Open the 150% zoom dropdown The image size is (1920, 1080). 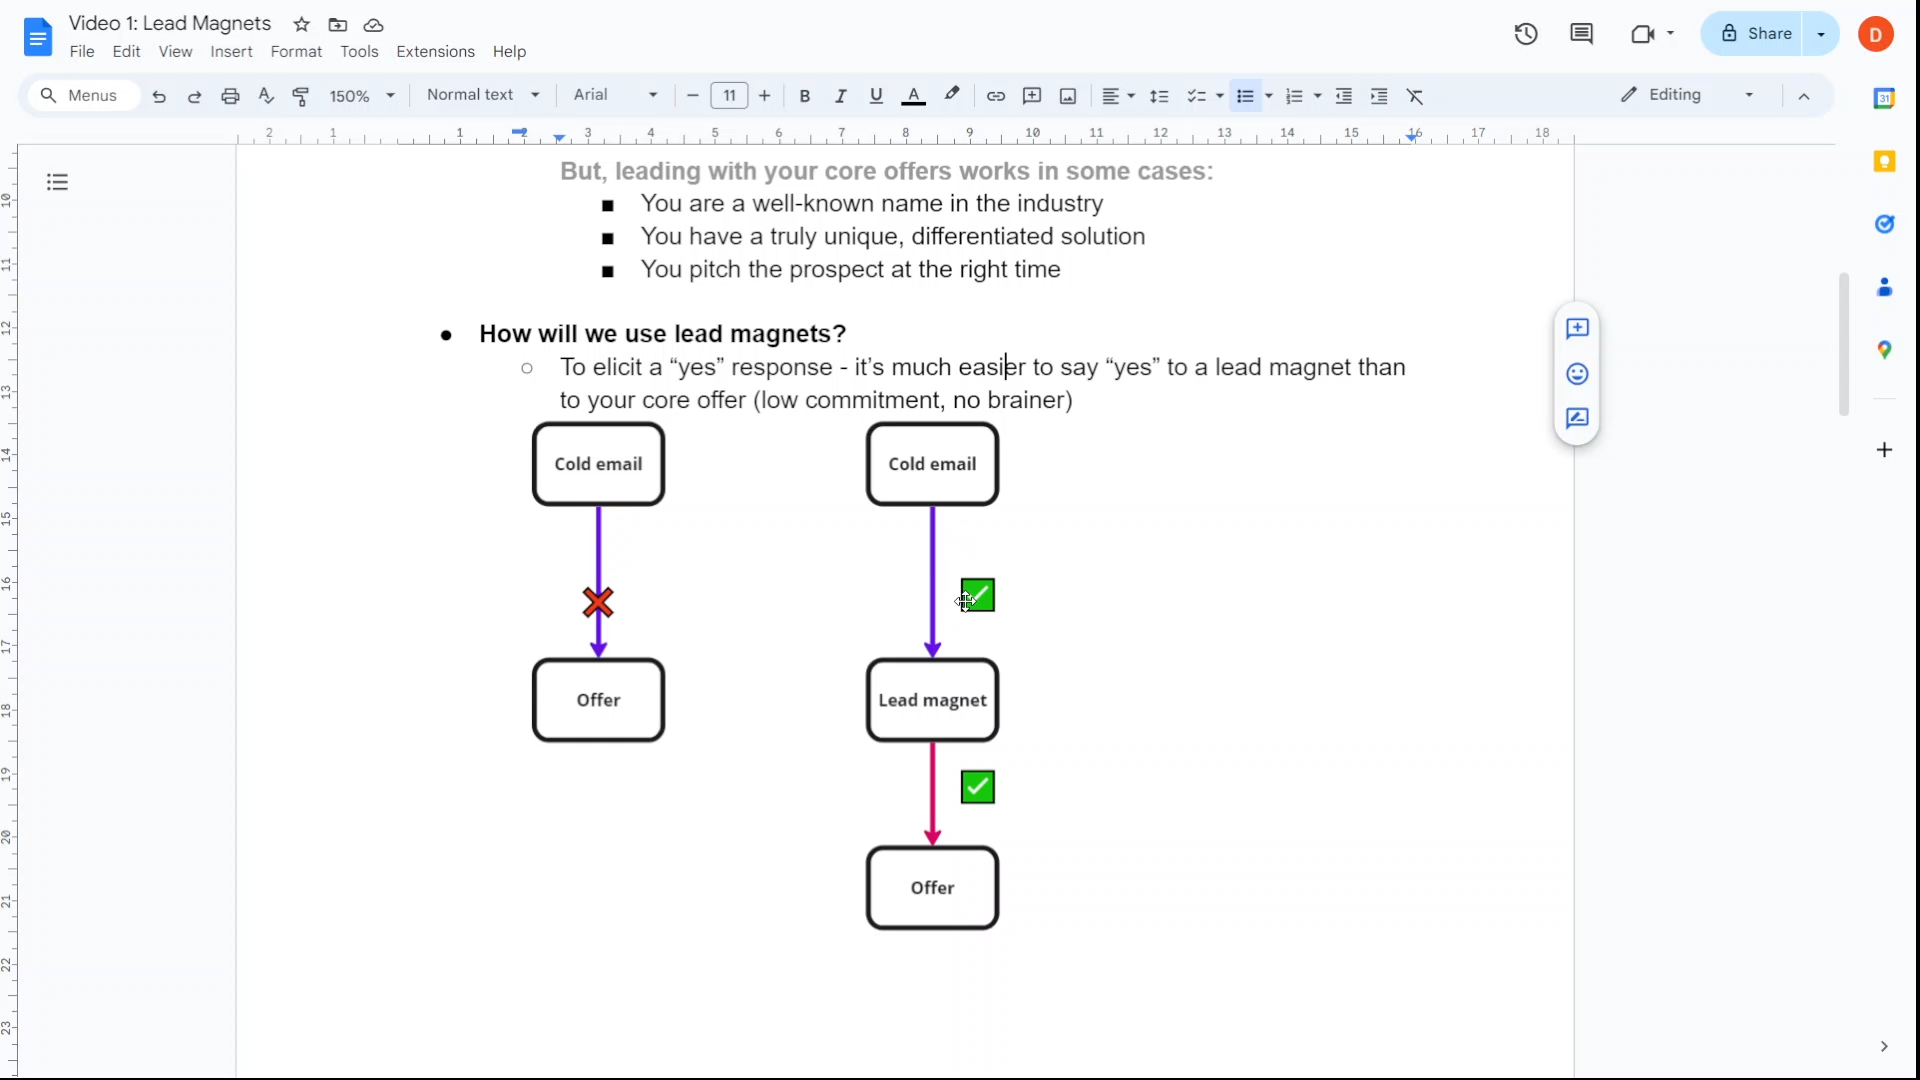pos(362,96)
